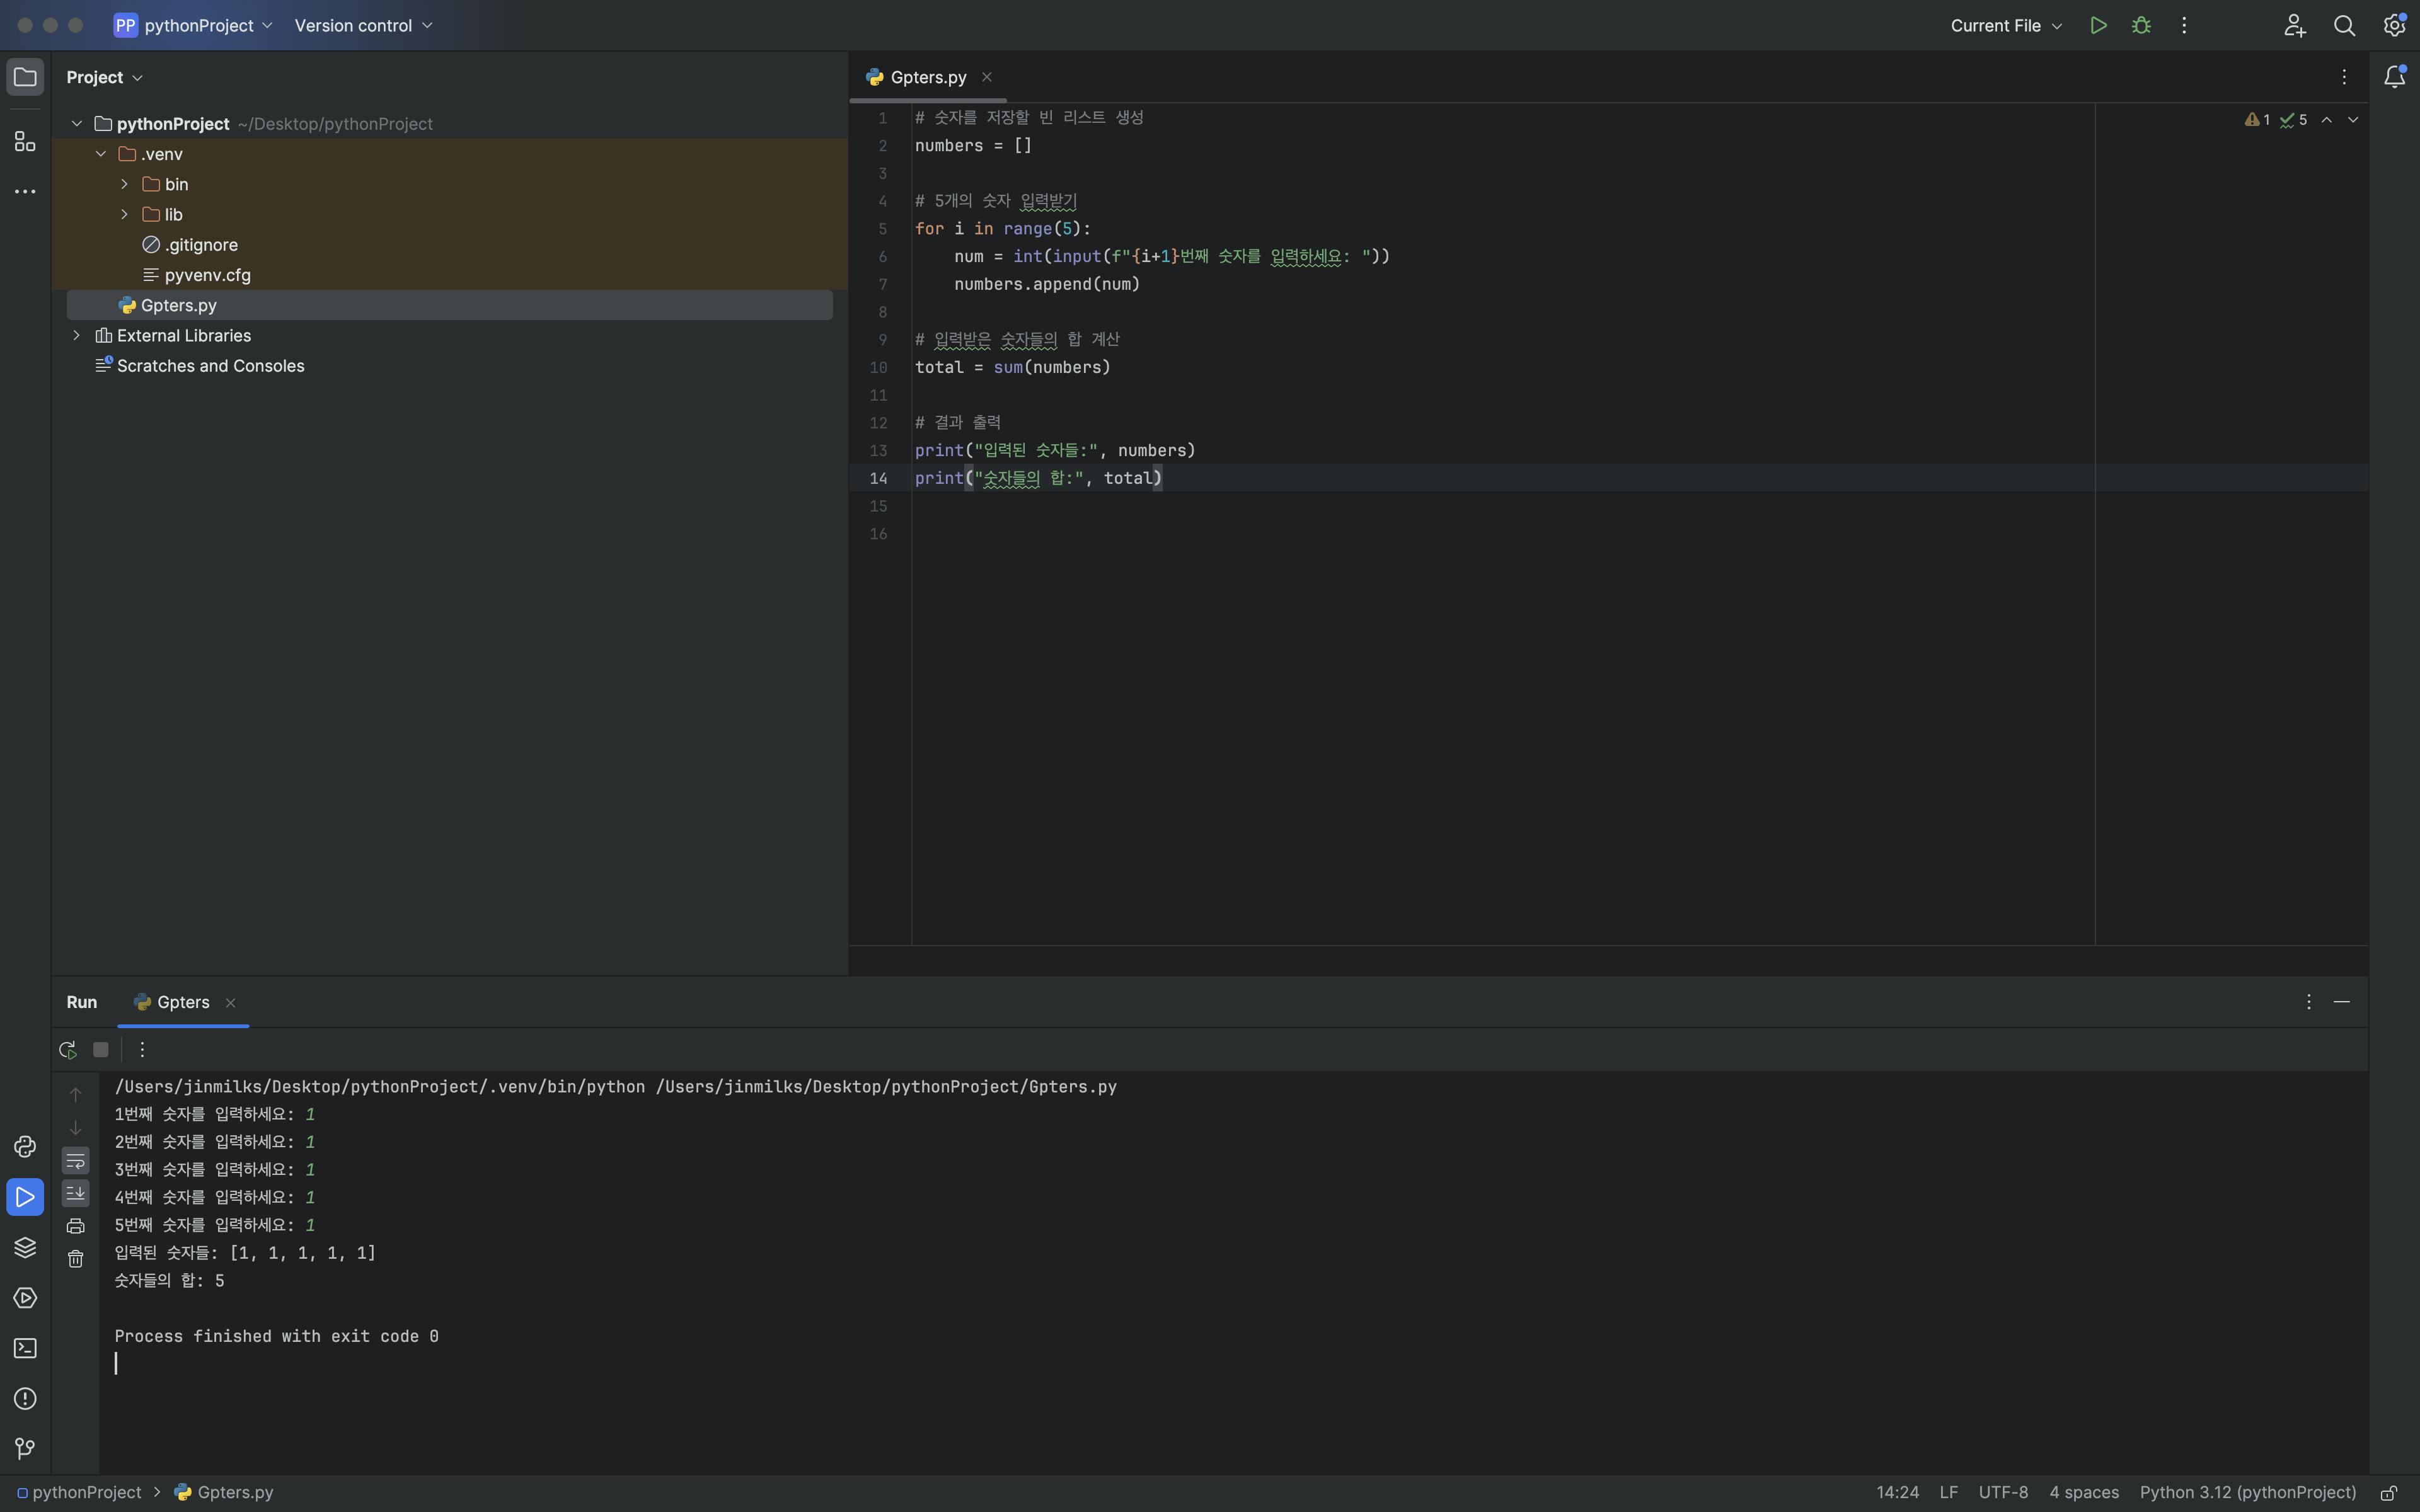2420x1512 pixels.
Task: Open the Terminal tool window
Action: point(25,1348)
